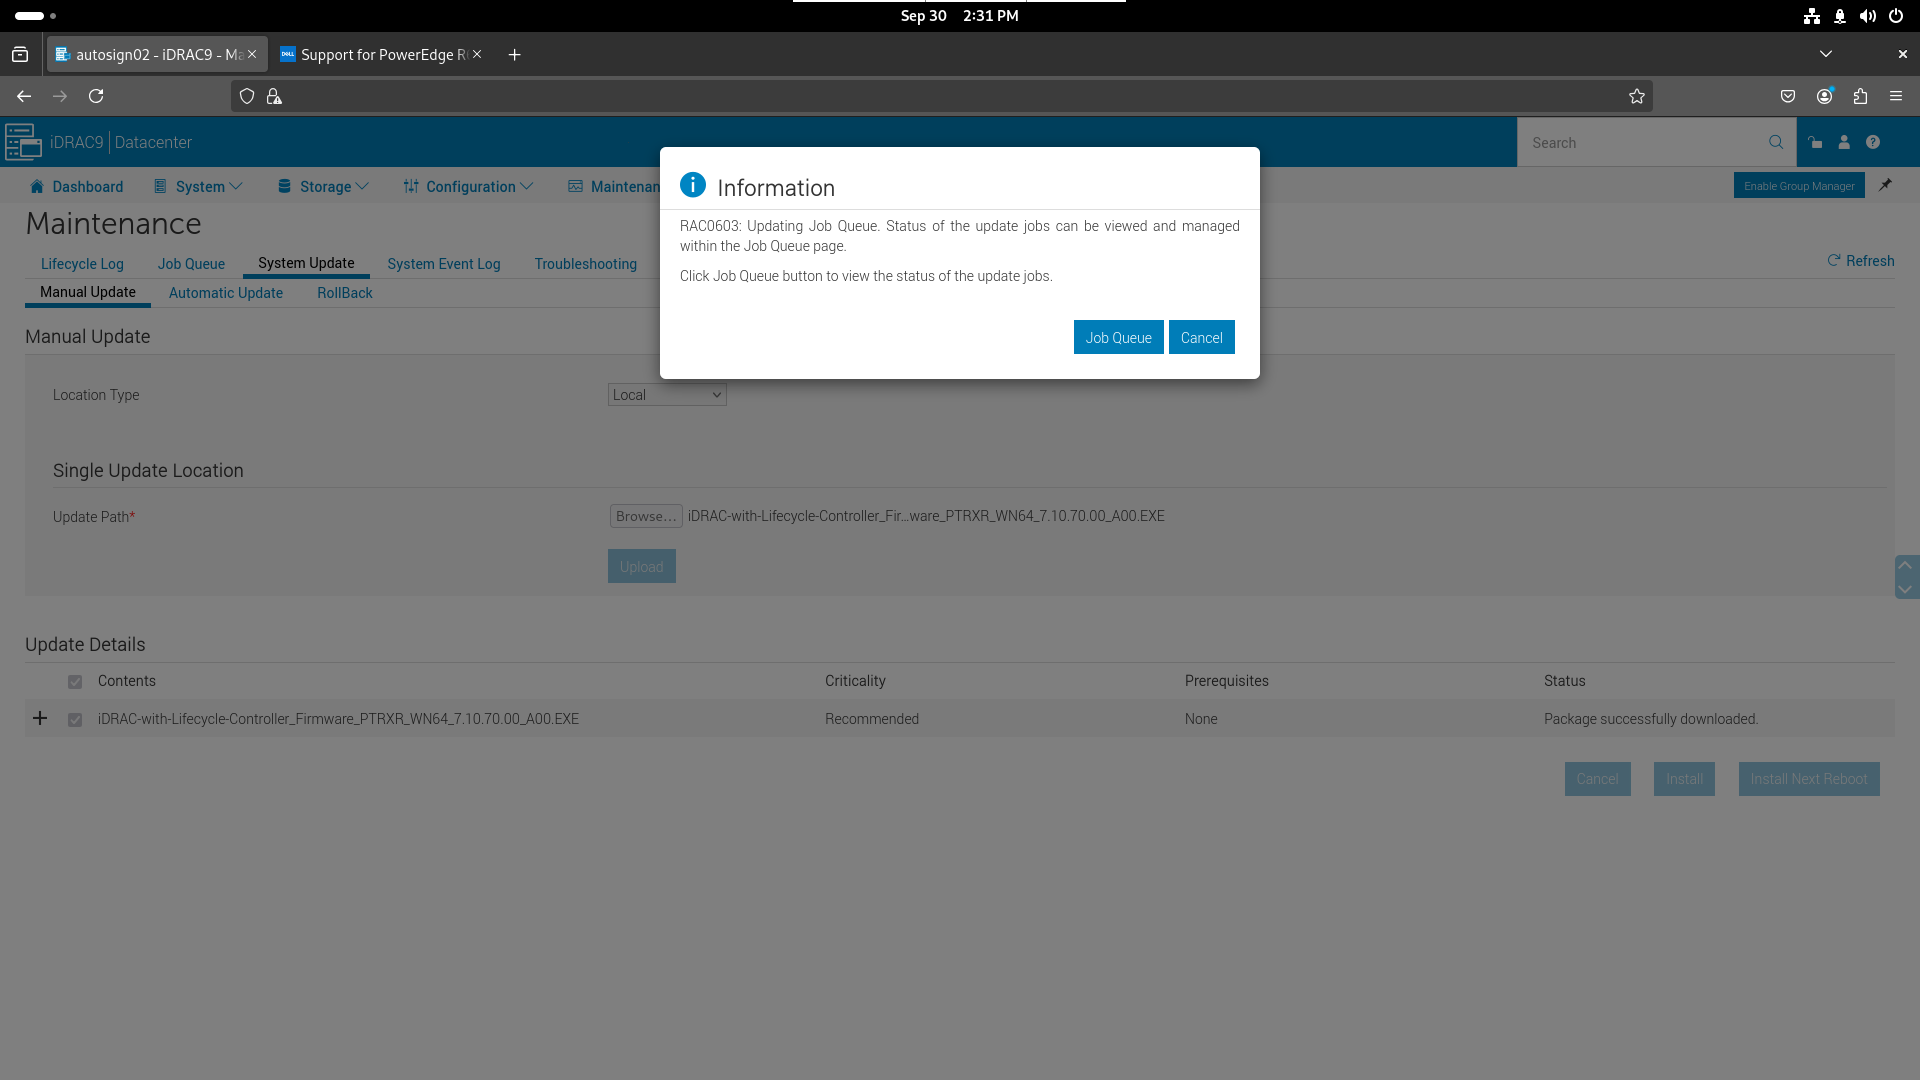Go forward in browser history
This screenshot has height=1080, width=1920.
[60, 96]
